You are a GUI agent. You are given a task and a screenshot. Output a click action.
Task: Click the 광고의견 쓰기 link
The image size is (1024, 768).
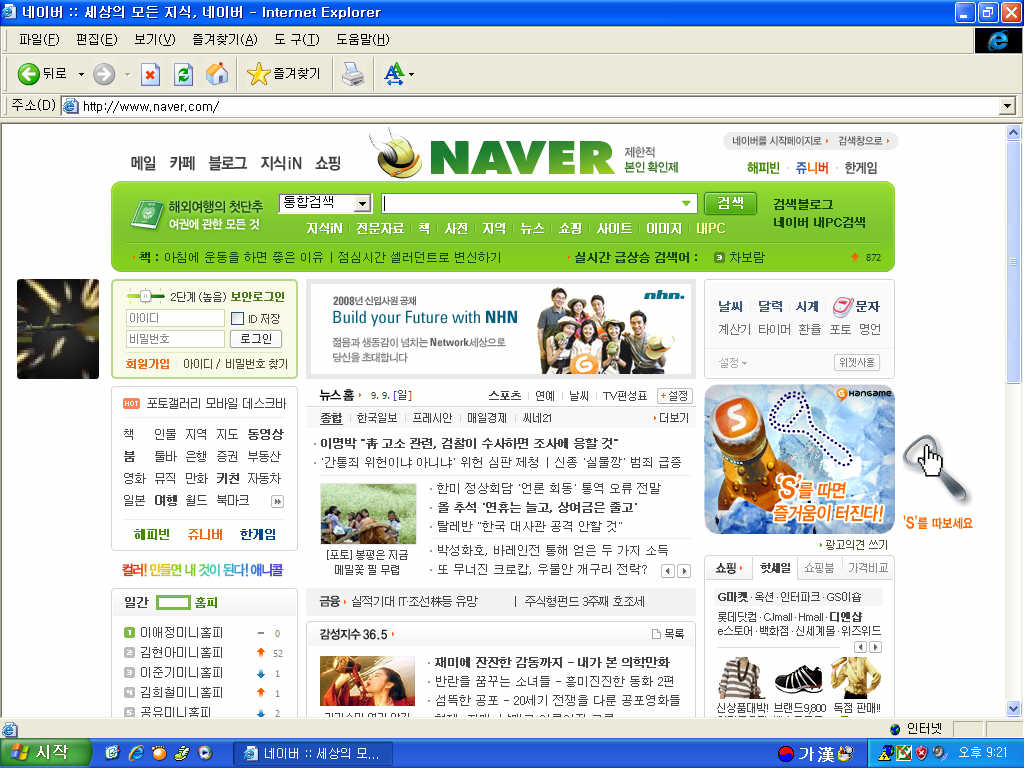click(x=856, y=544)
